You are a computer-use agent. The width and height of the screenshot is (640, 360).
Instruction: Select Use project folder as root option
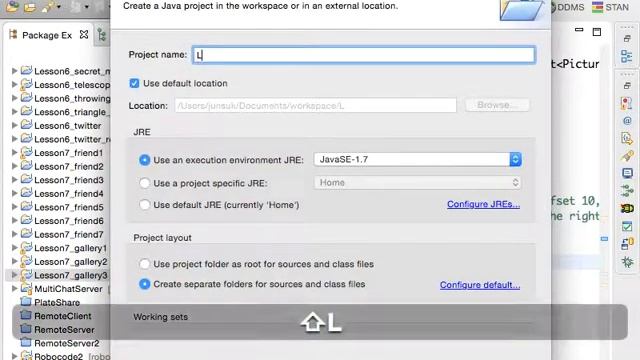coord(144,264)
